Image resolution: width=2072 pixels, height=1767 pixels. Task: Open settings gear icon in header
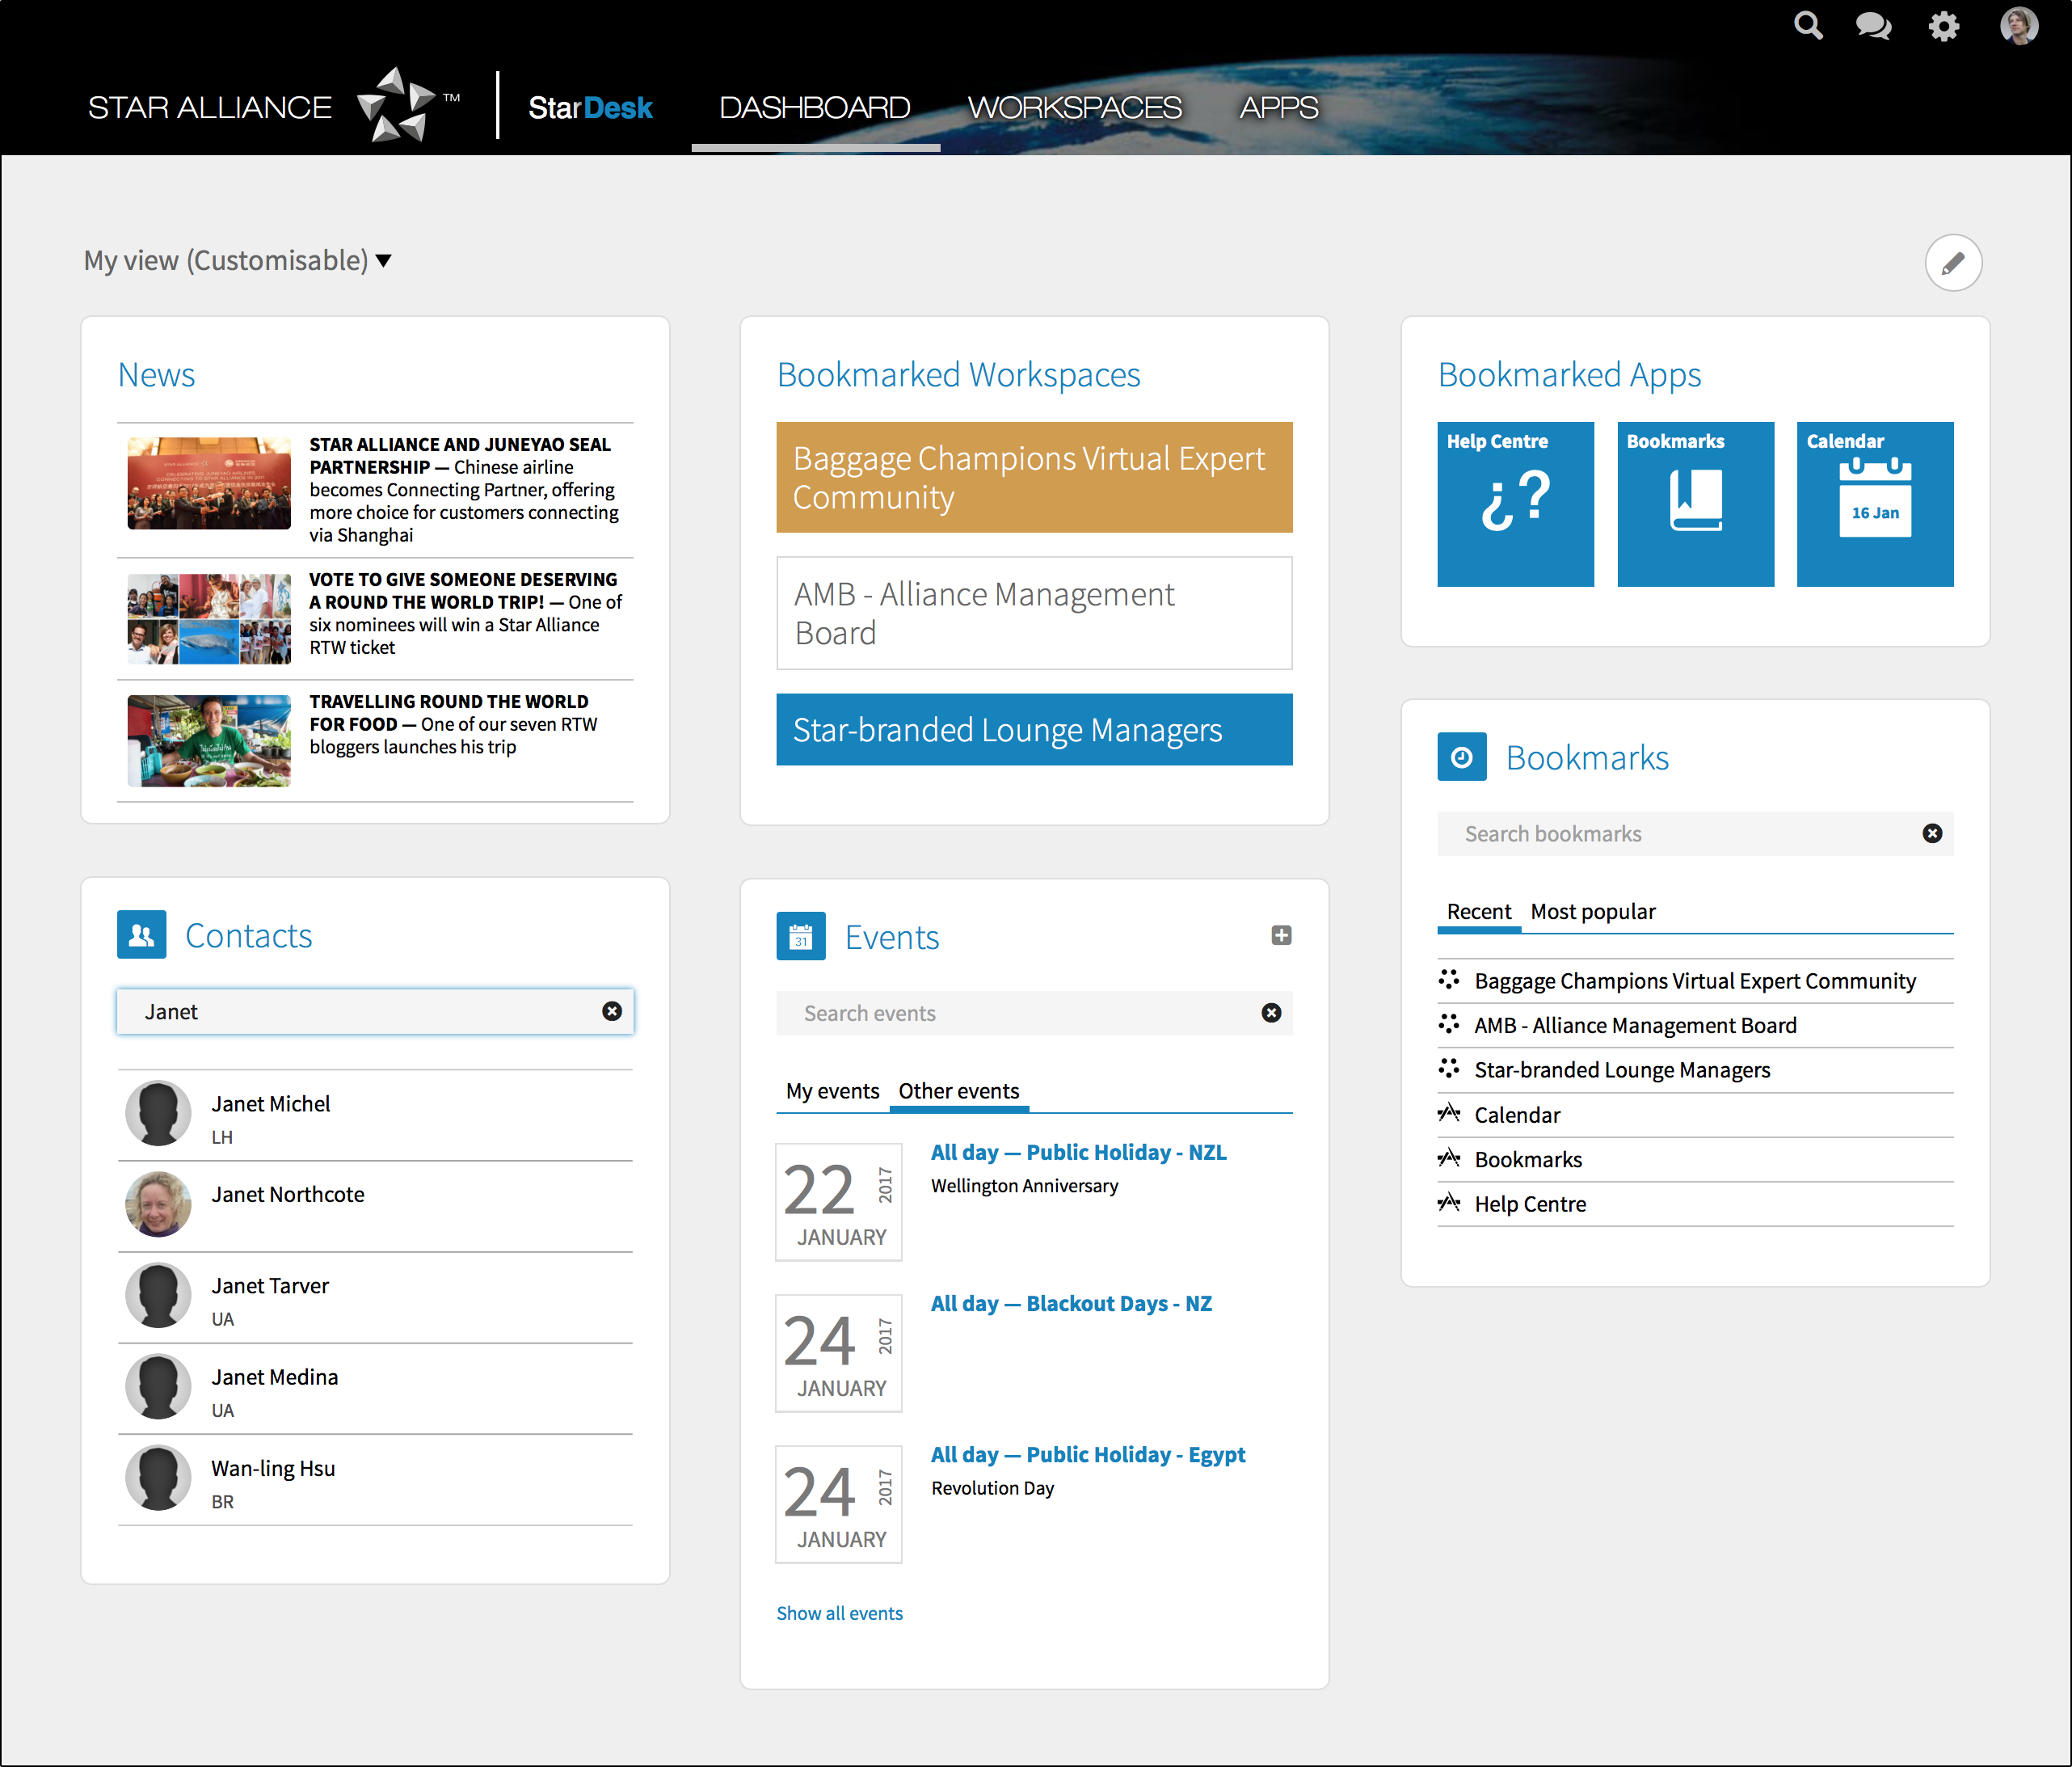click(1943, 26)
